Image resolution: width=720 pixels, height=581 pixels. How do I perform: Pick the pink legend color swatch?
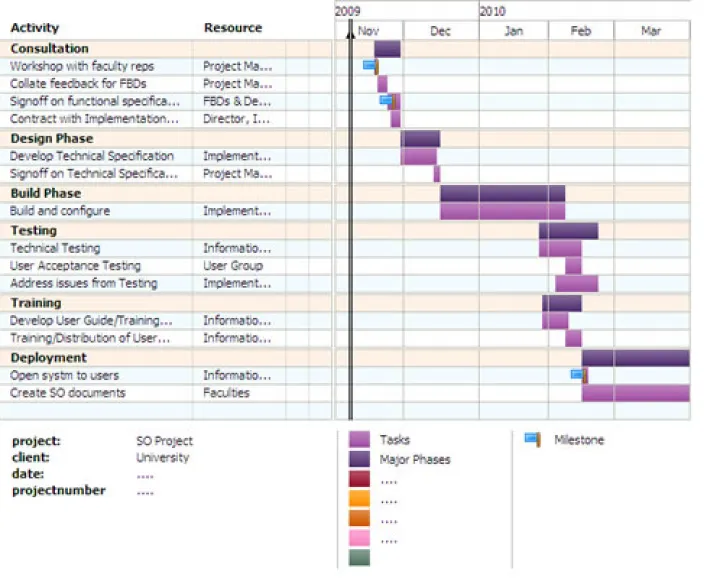[359, 539]
